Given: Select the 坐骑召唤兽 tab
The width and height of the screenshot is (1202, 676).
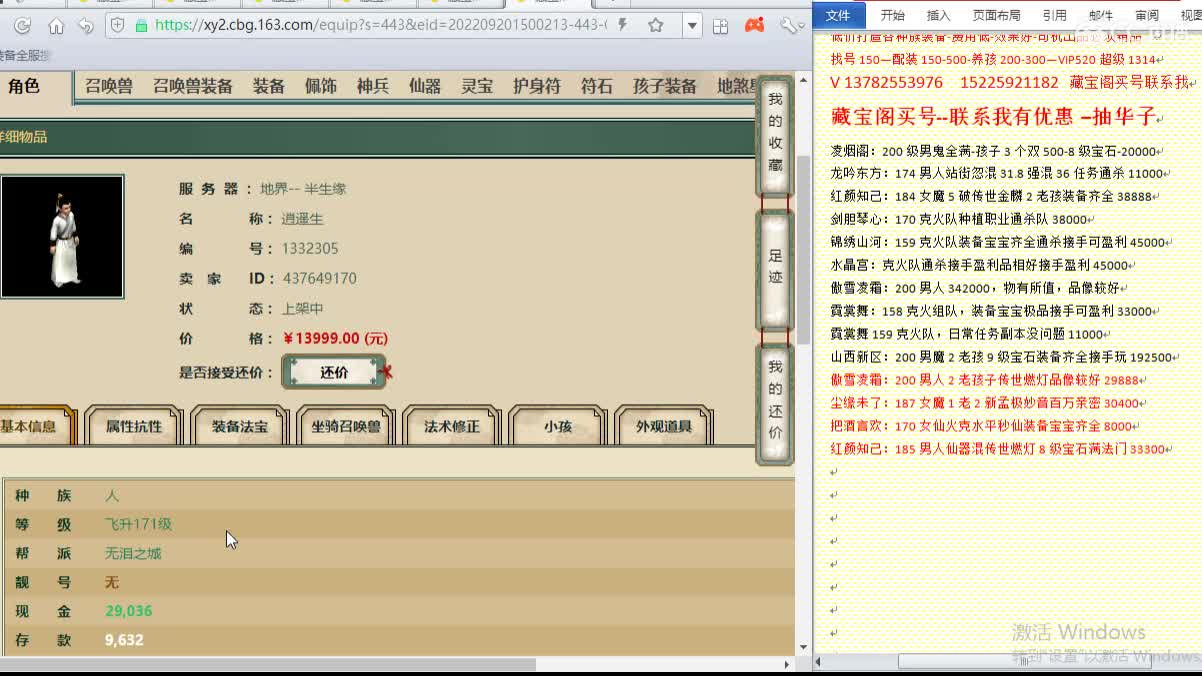Looking at the screenshot, I should [x=345, y=426].
